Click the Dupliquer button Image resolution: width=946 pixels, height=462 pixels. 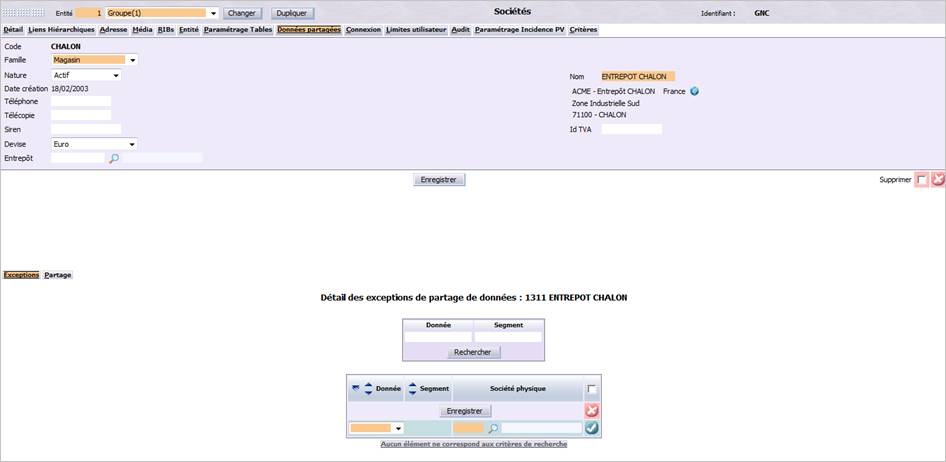pyautogui.click(x=293, y=13)
